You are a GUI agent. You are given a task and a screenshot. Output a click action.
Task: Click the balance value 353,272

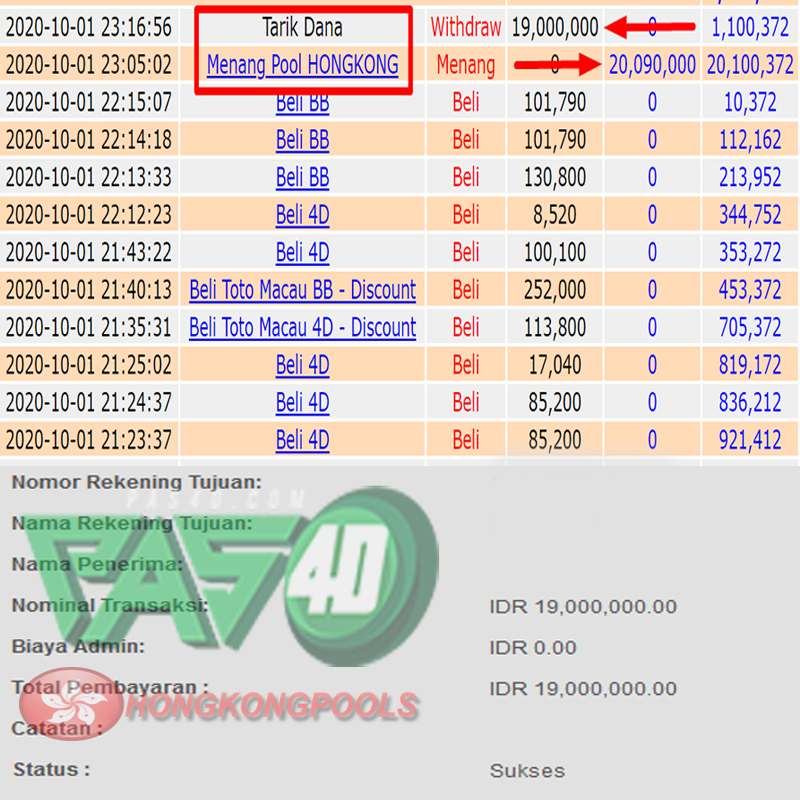point(750,253)
